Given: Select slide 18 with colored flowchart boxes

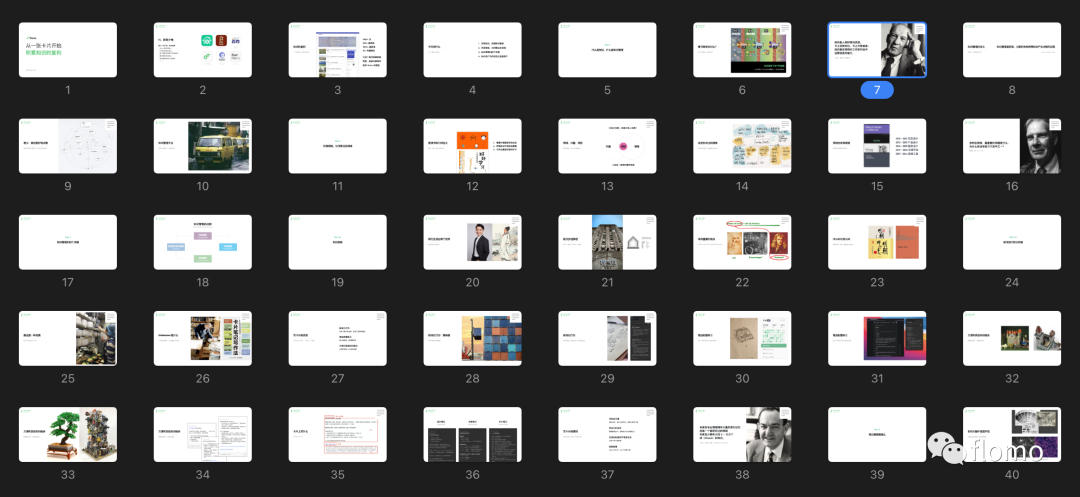Looking at the screenshot, I should point(202,242).
